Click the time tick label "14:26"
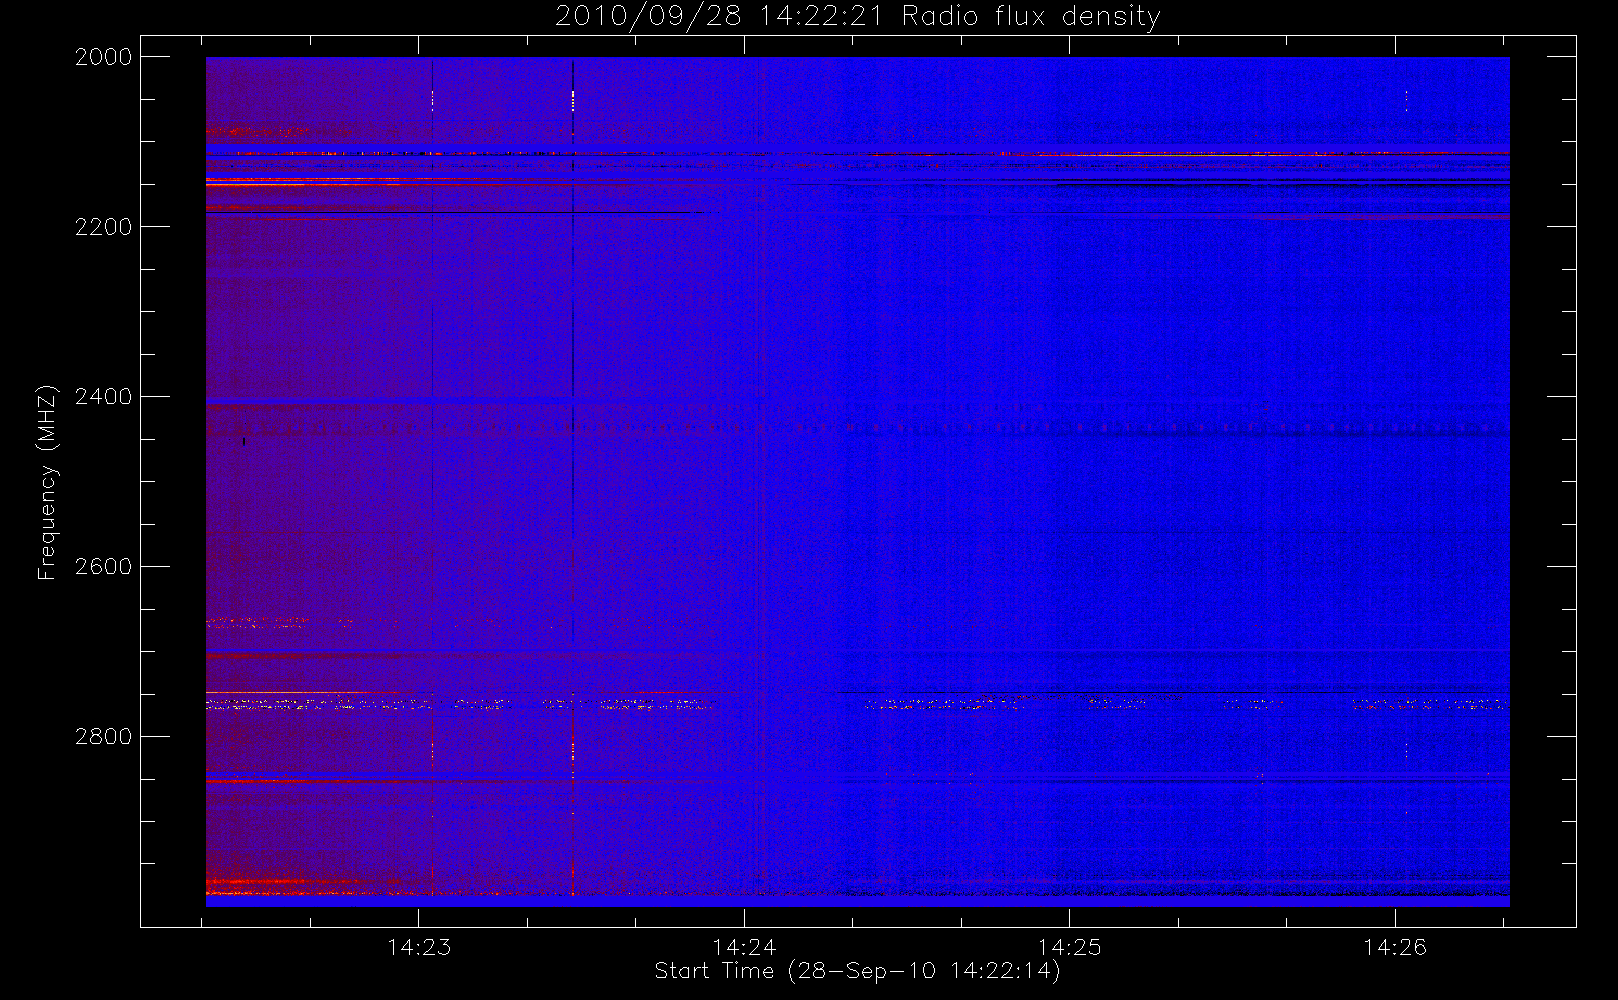The height and width of the screenshot is (1000, 1618). (1395, 947)
